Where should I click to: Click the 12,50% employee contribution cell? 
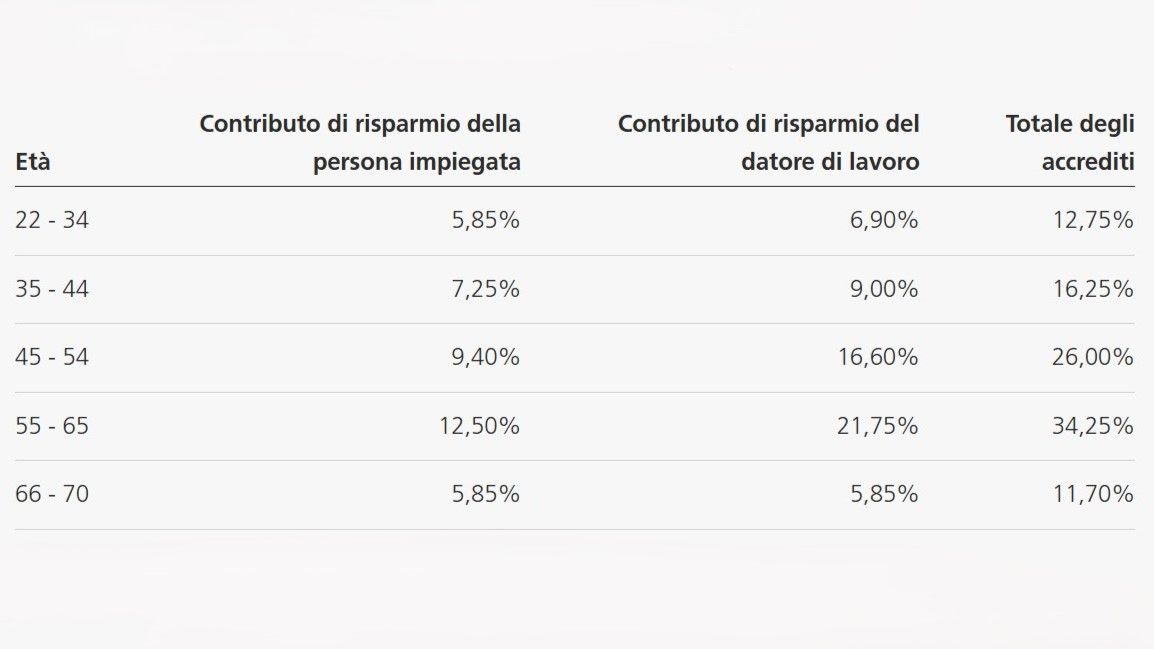479,426
